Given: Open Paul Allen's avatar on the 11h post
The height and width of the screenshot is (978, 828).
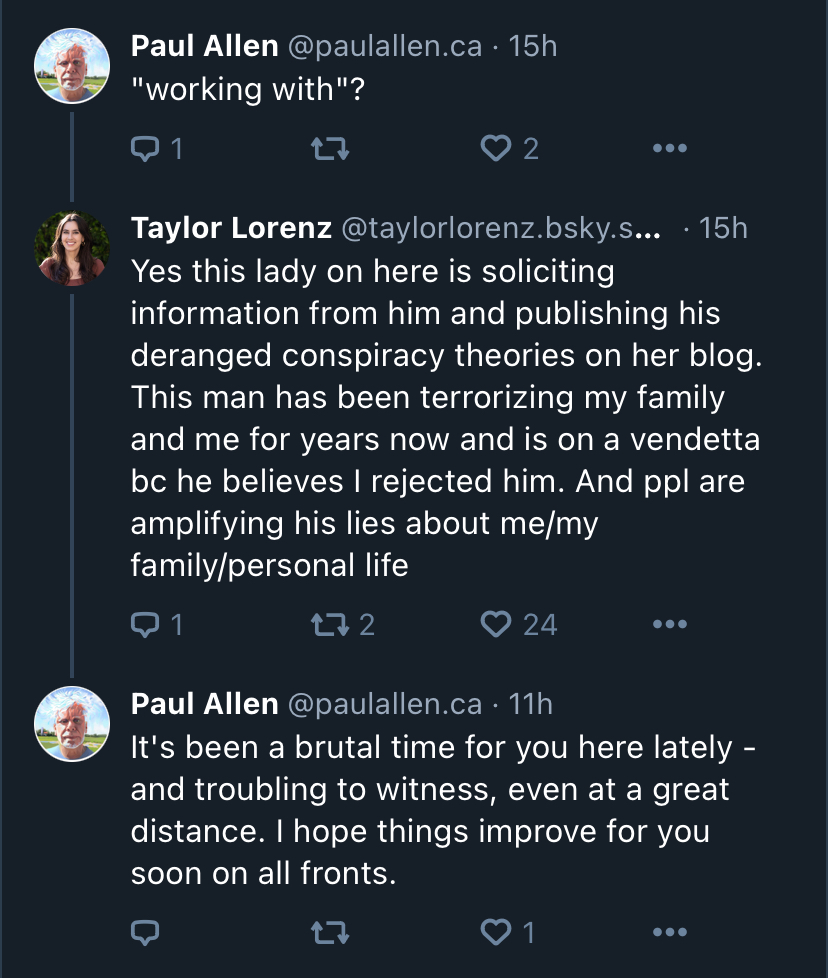Looking at the screenshot, I should 72,724.
